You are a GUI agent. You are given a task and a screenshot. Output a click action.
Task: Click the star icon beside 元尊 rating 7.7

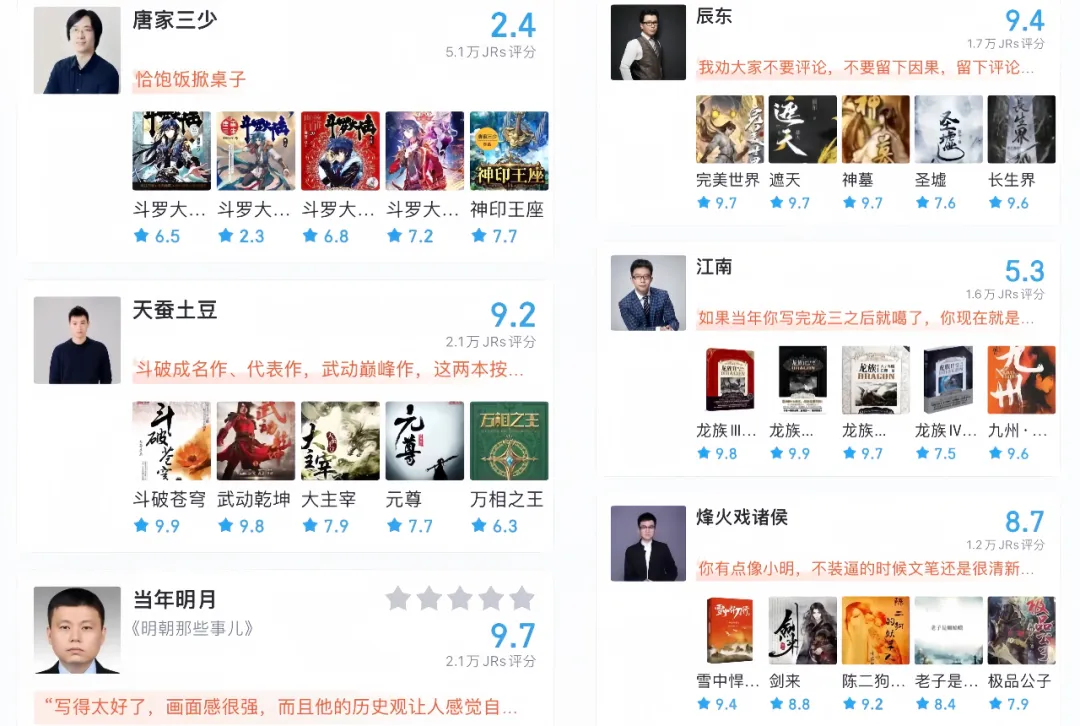click(x=395, y=526)
